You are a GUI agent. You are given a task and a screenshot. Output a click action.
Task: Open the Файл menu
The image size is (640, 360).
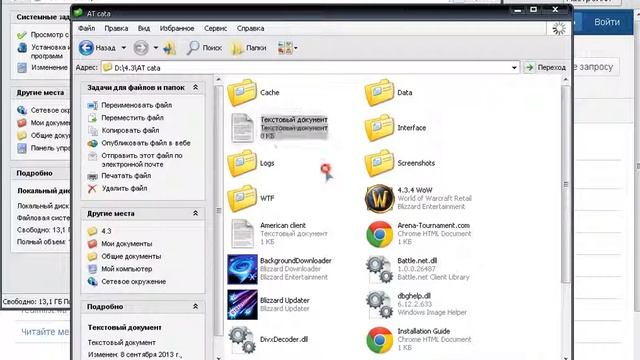coord(87,28)
